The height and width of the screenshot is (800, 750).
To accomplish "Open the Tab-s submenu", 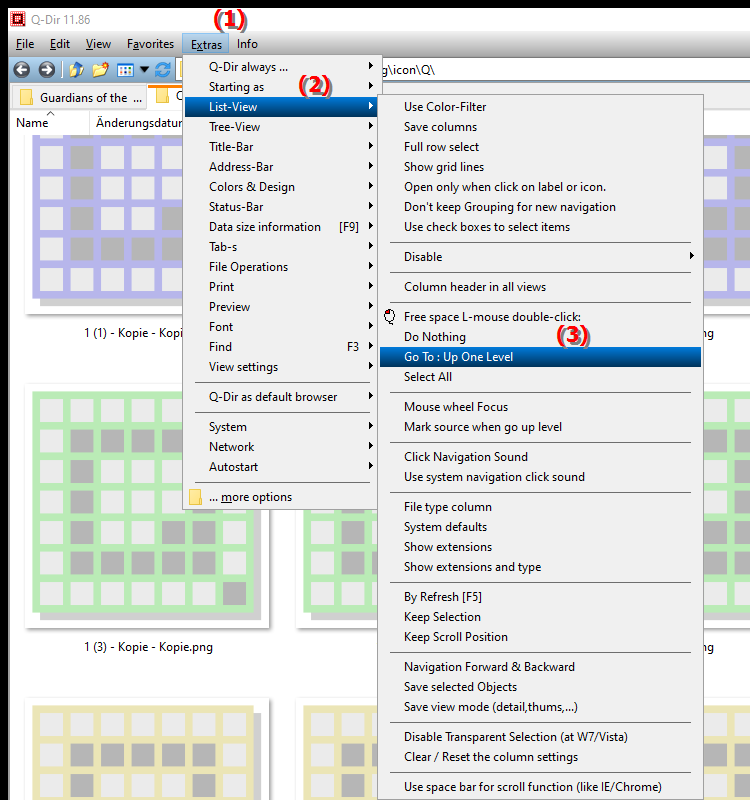I will coord(281,247).
